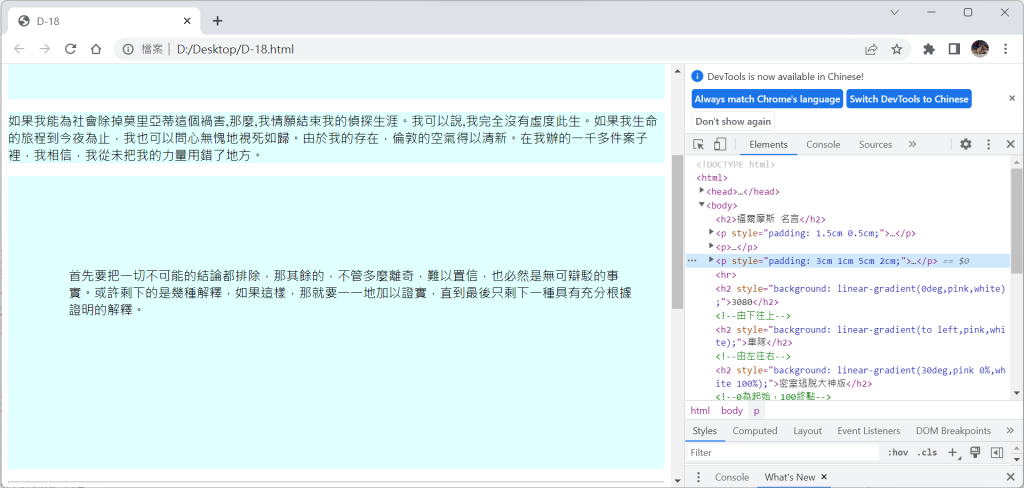Dismiss the DevTools language notice
This screenshot has width=1024, height=488.
click(x=1012, y=98)
